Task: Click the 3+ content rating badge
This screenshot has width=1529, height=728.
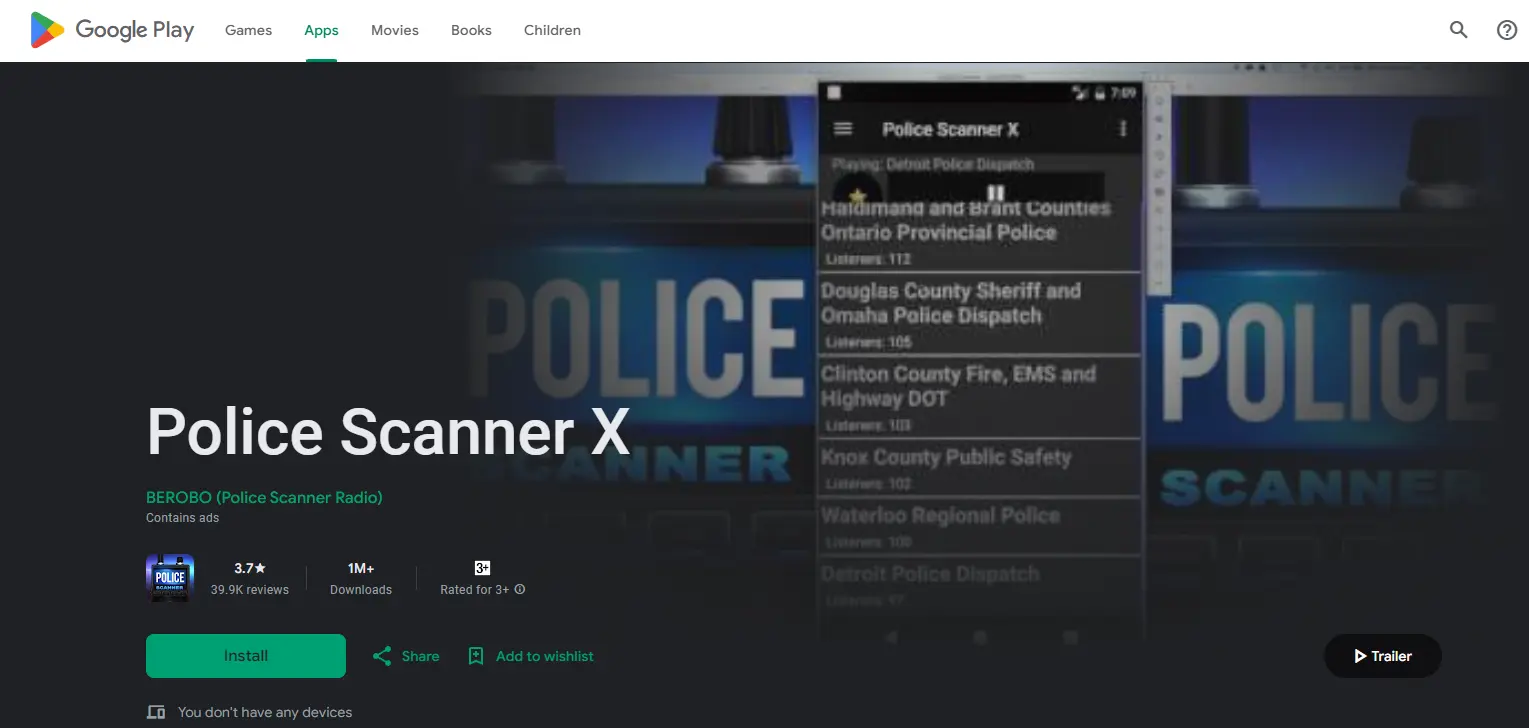Action: (x=482, y=568)
